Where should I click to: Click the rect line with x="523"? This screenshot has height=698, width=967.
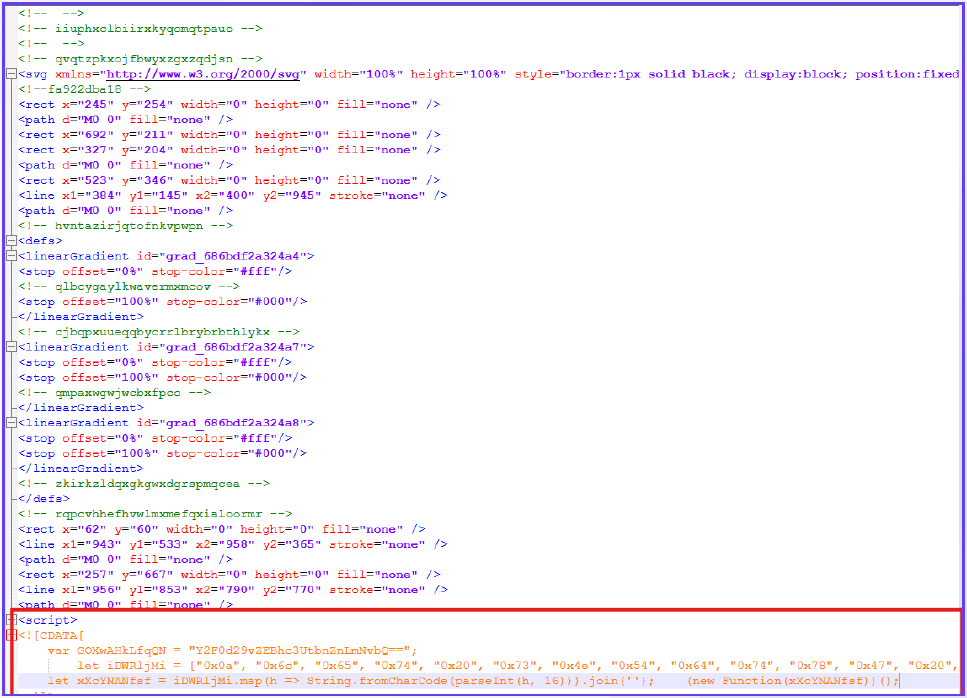pos(229,180)
